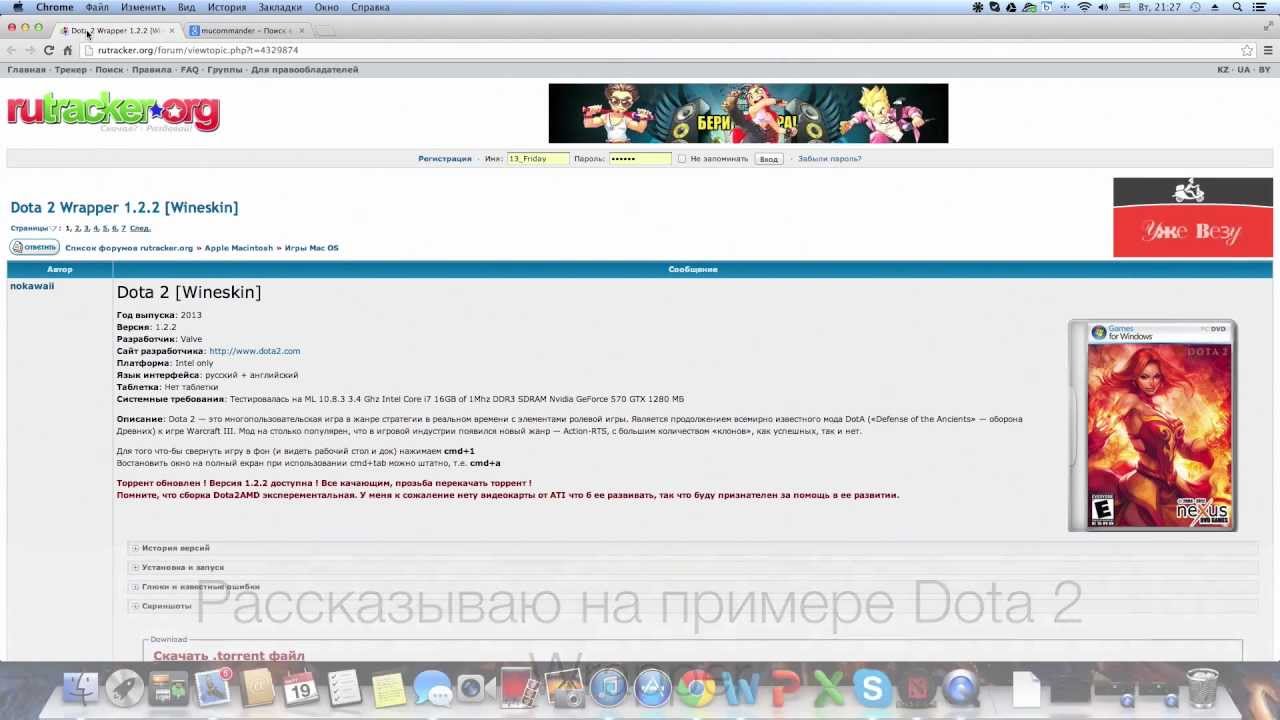Open Spotlight search in menu bar

tap(1239, 7)
